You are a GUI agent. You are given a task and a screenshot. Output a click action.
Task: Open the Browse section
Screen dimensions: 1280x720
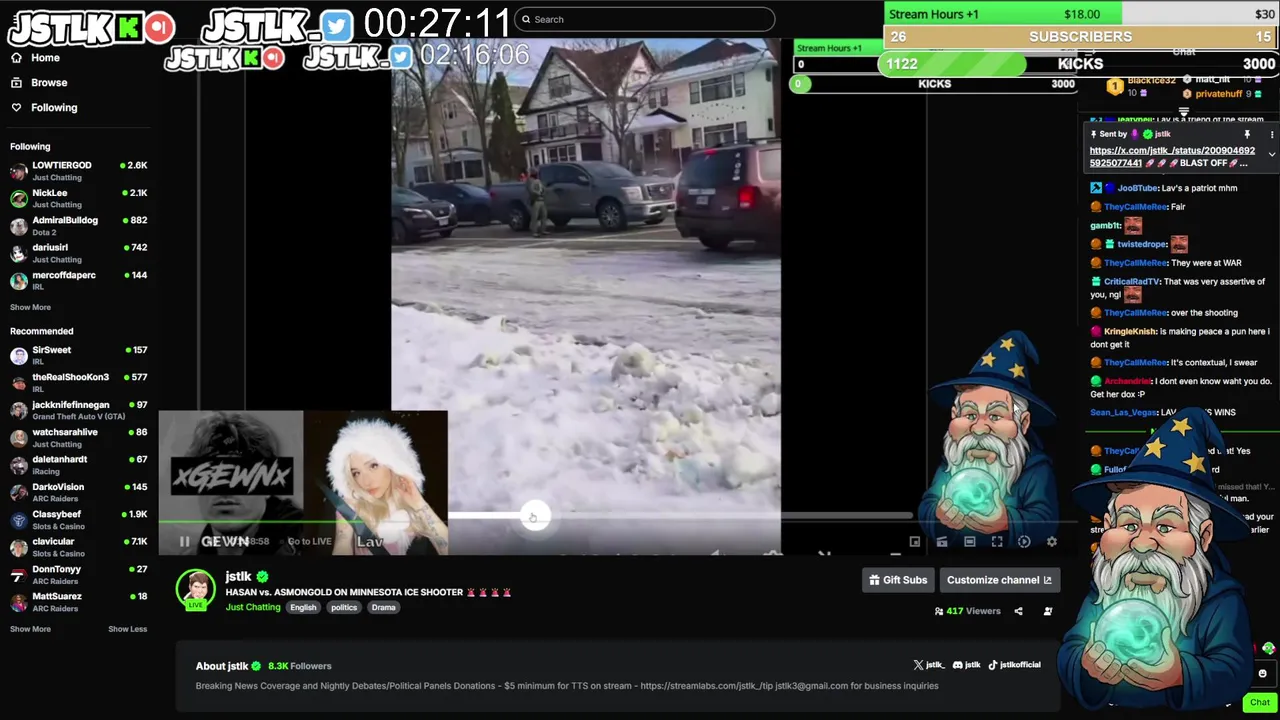39,83
